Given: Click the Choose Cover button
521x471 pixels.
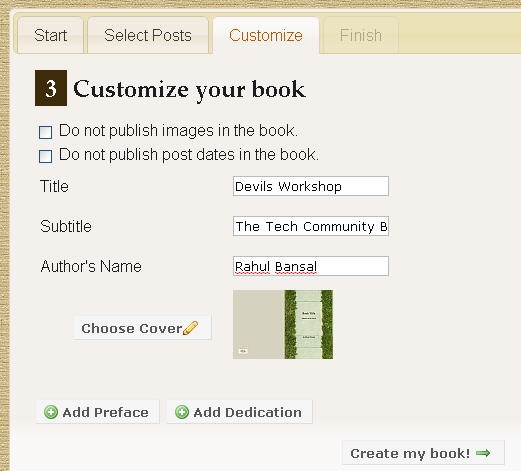Looking at the screenshot, I should coord(142,328).
